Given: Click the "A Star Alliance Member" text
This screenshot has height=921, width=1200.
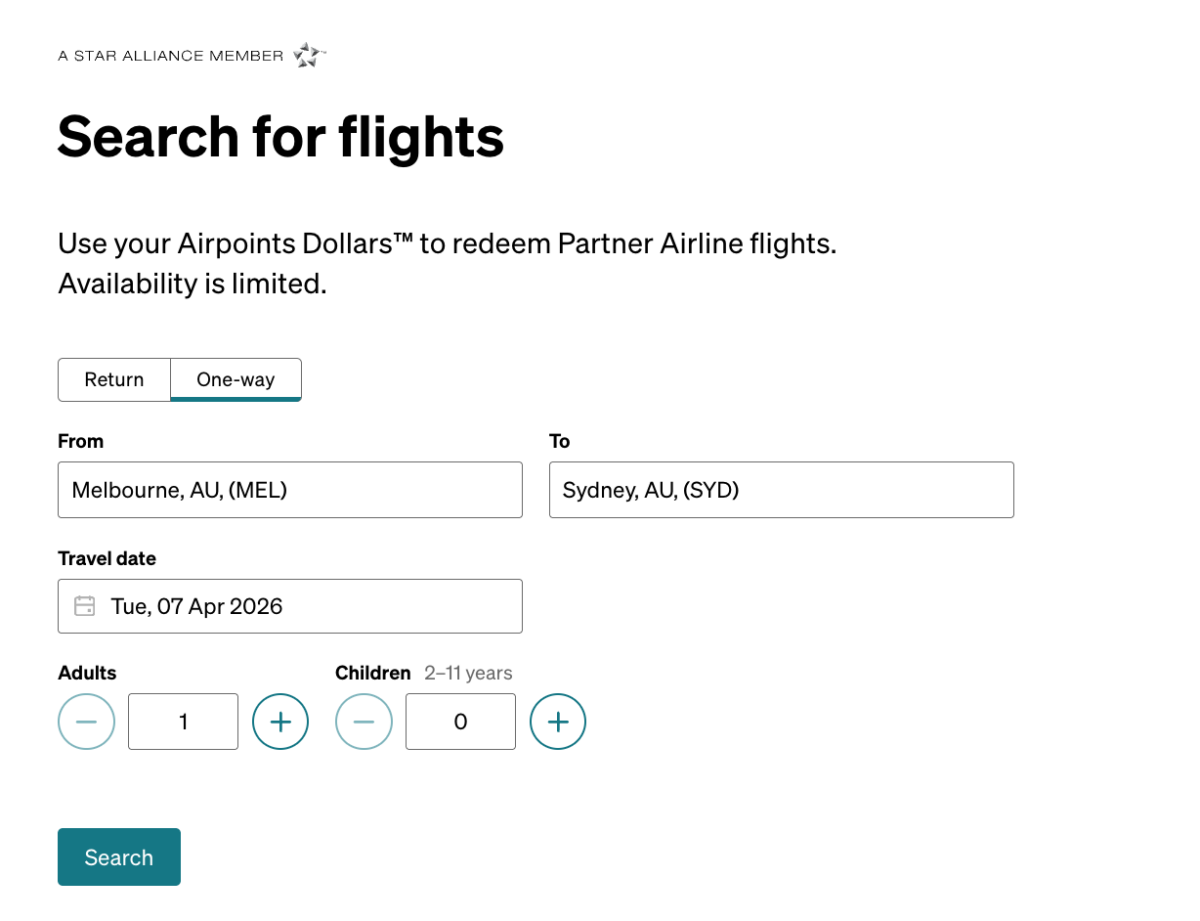Looking at the screenshot, I should 171,56.
